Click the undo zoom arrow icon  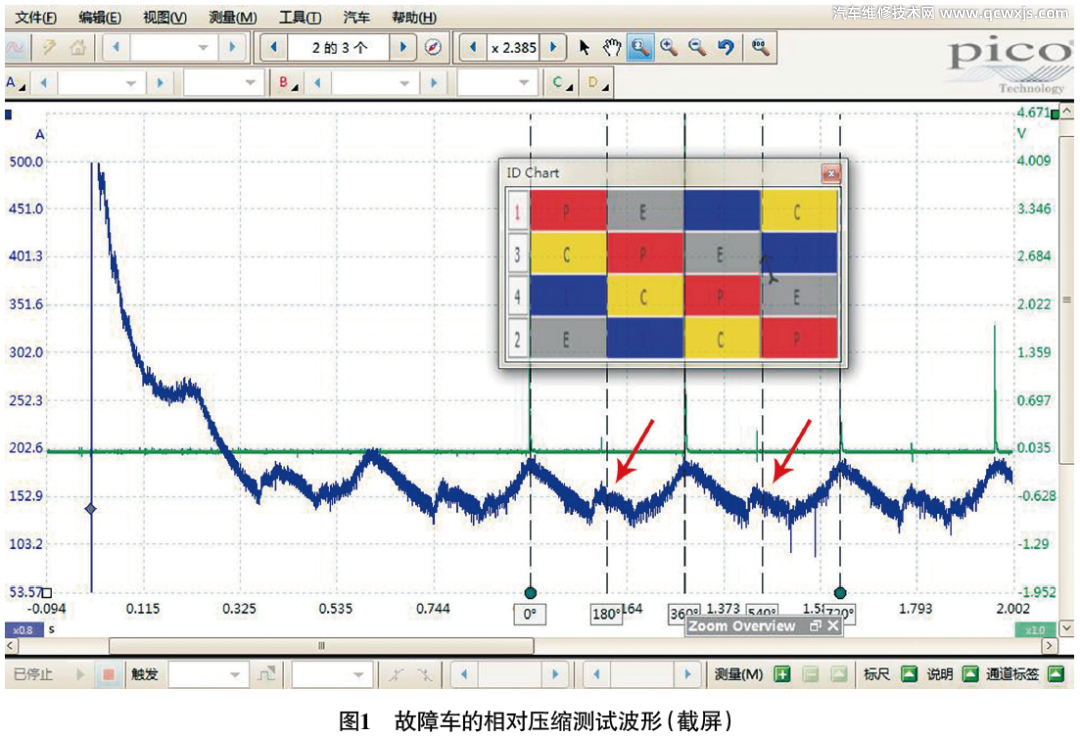726,47
